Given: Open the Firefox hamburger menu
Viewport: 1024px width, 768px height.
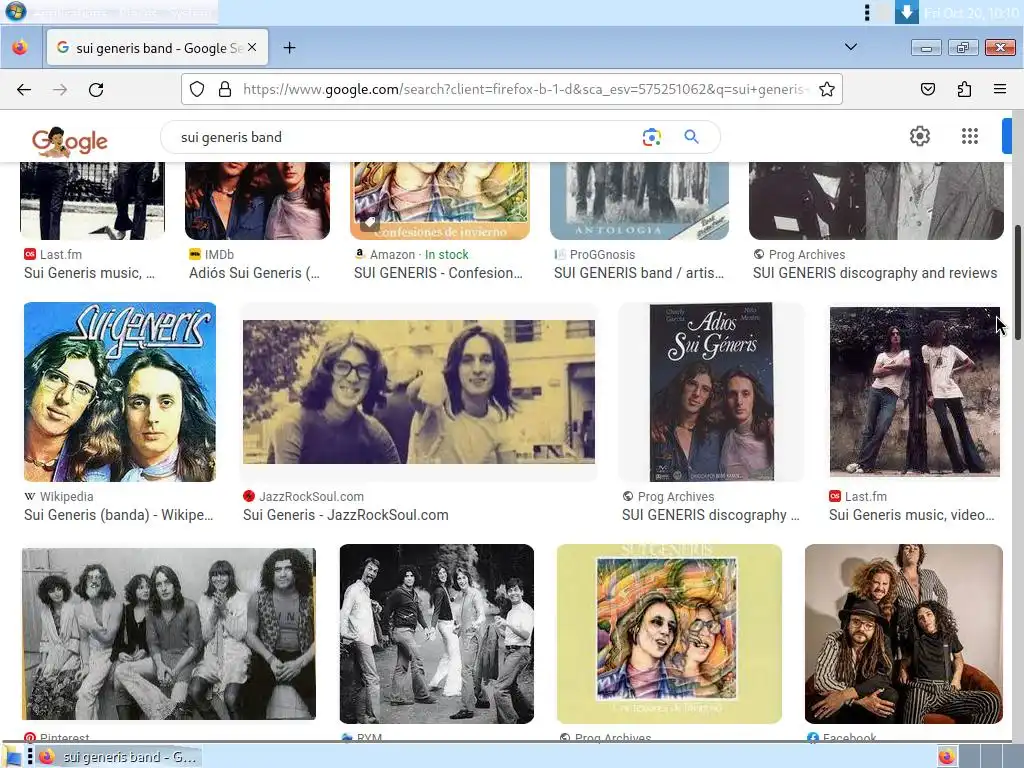Looking at the screenshot, I should [x=1000, y=89].
